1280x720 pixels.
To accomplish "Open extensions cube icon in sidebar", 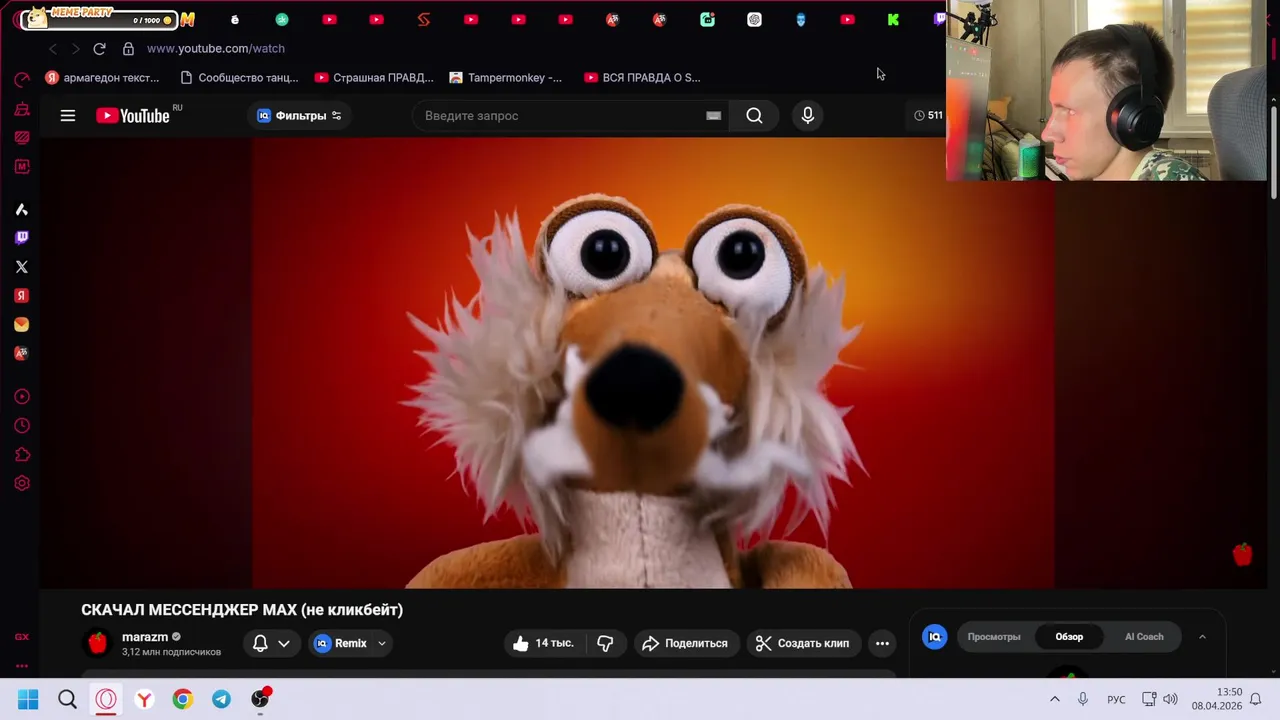I will click(x=22, y=455).
